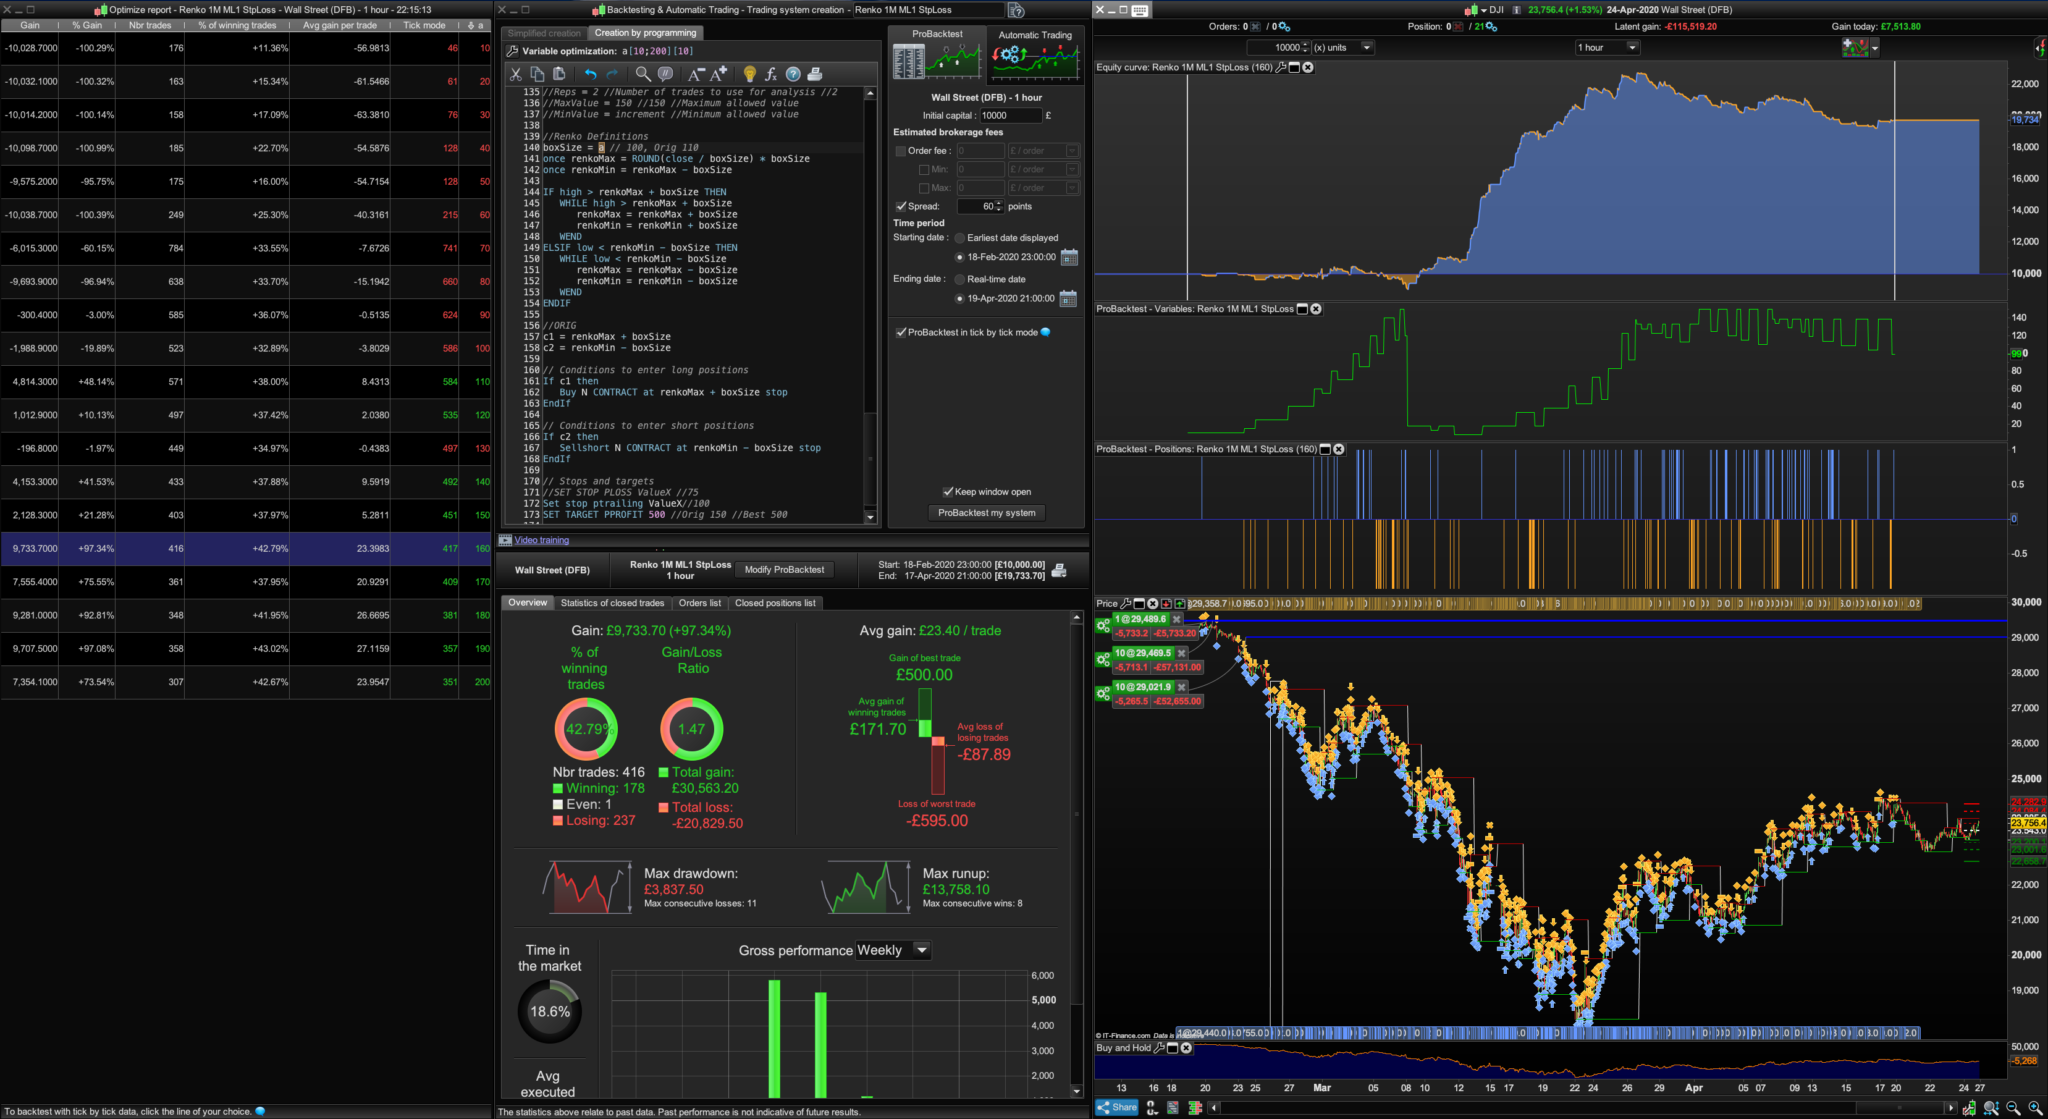Expand the Weekly gross performance dropdown
Screen dimensions: 2048x1119
tap(922, 950)
